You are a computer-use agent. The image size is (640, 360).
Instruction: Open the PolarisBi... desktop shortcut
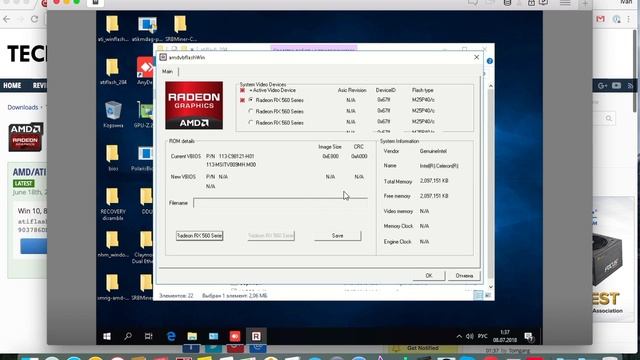(x=143, y=158)
